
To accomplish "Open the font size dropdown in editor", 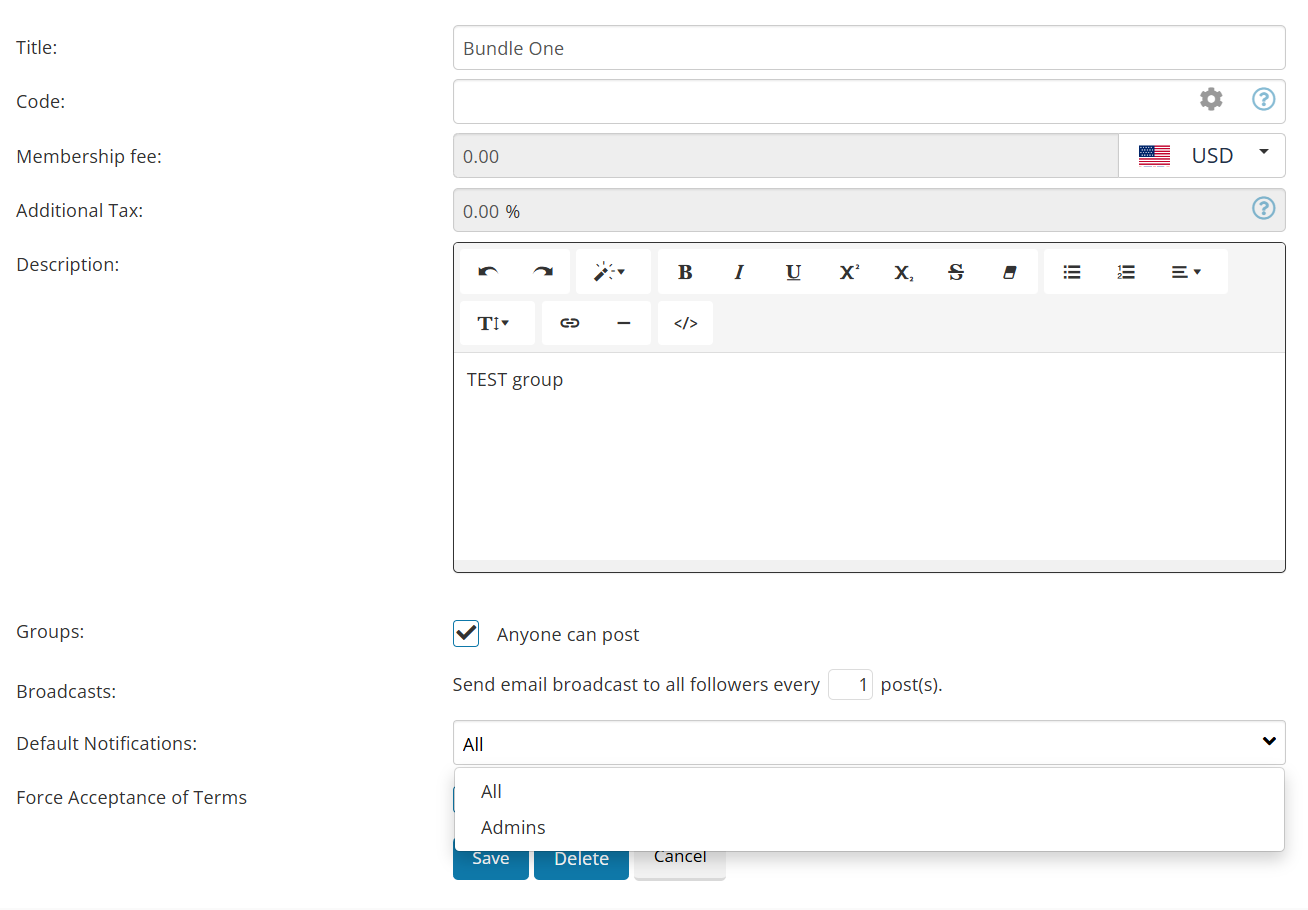I will click(494, 323).
